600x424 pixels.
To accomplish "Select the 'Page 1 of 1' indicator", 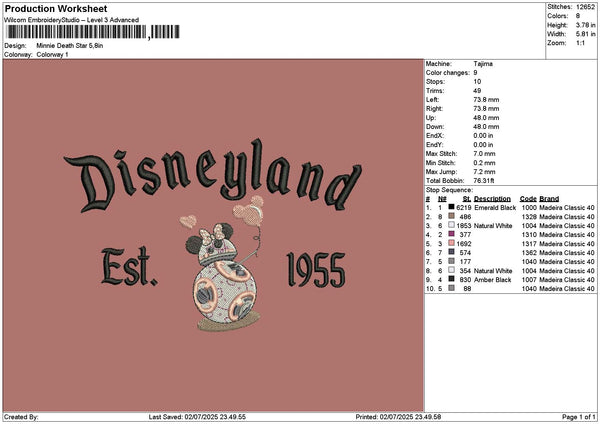I will point(579,417).
